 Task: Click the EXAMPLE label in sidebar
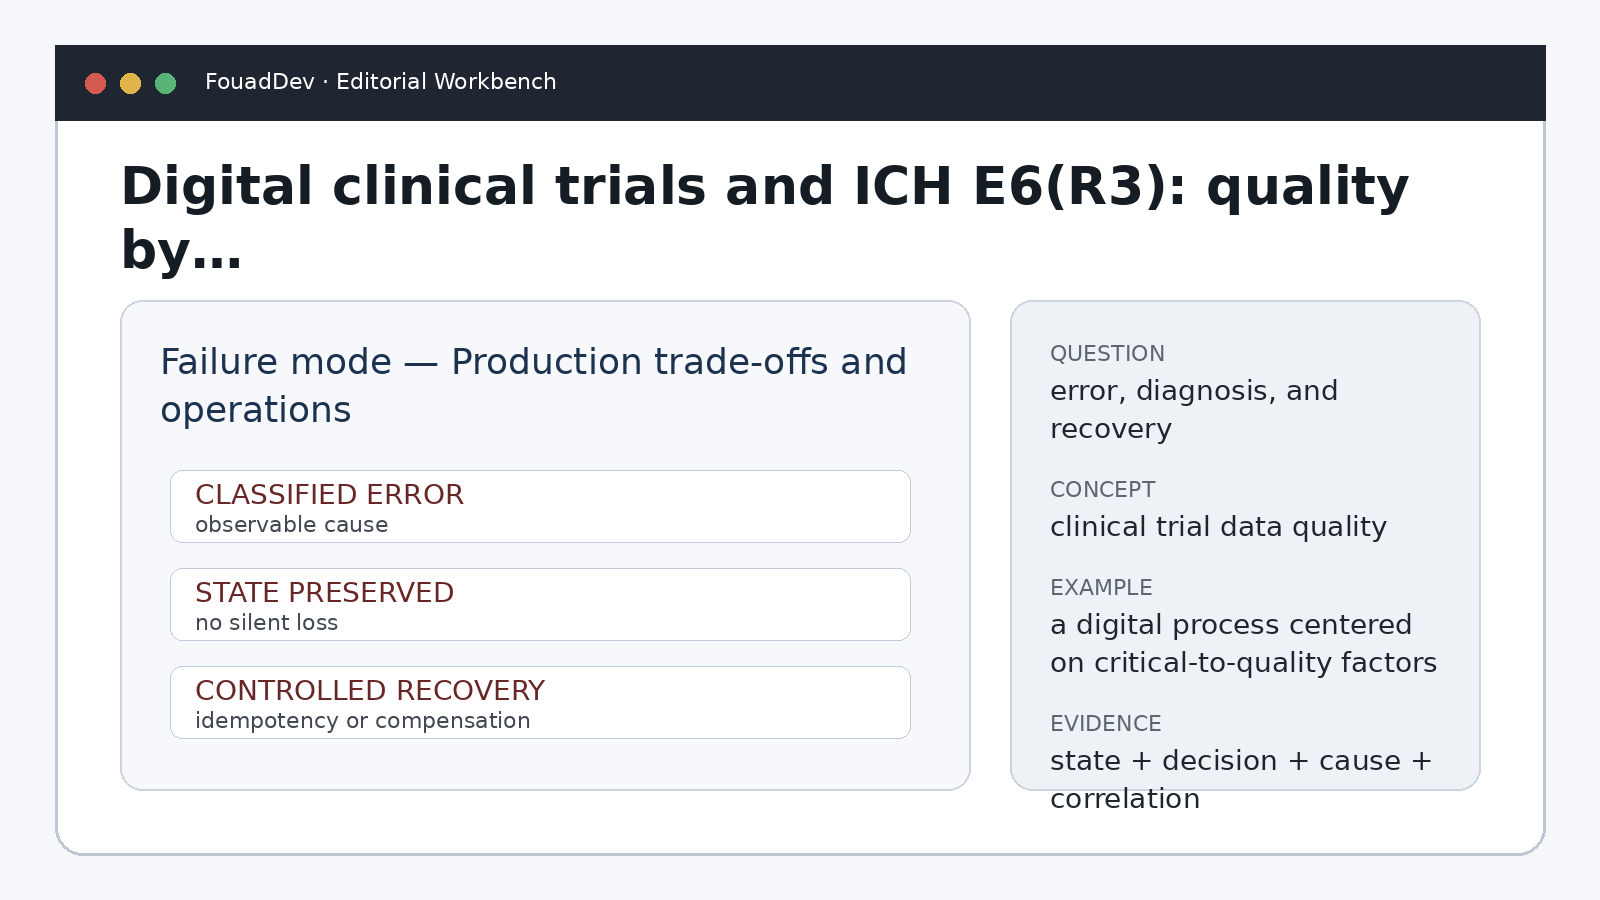click(x=1101, y=588)
